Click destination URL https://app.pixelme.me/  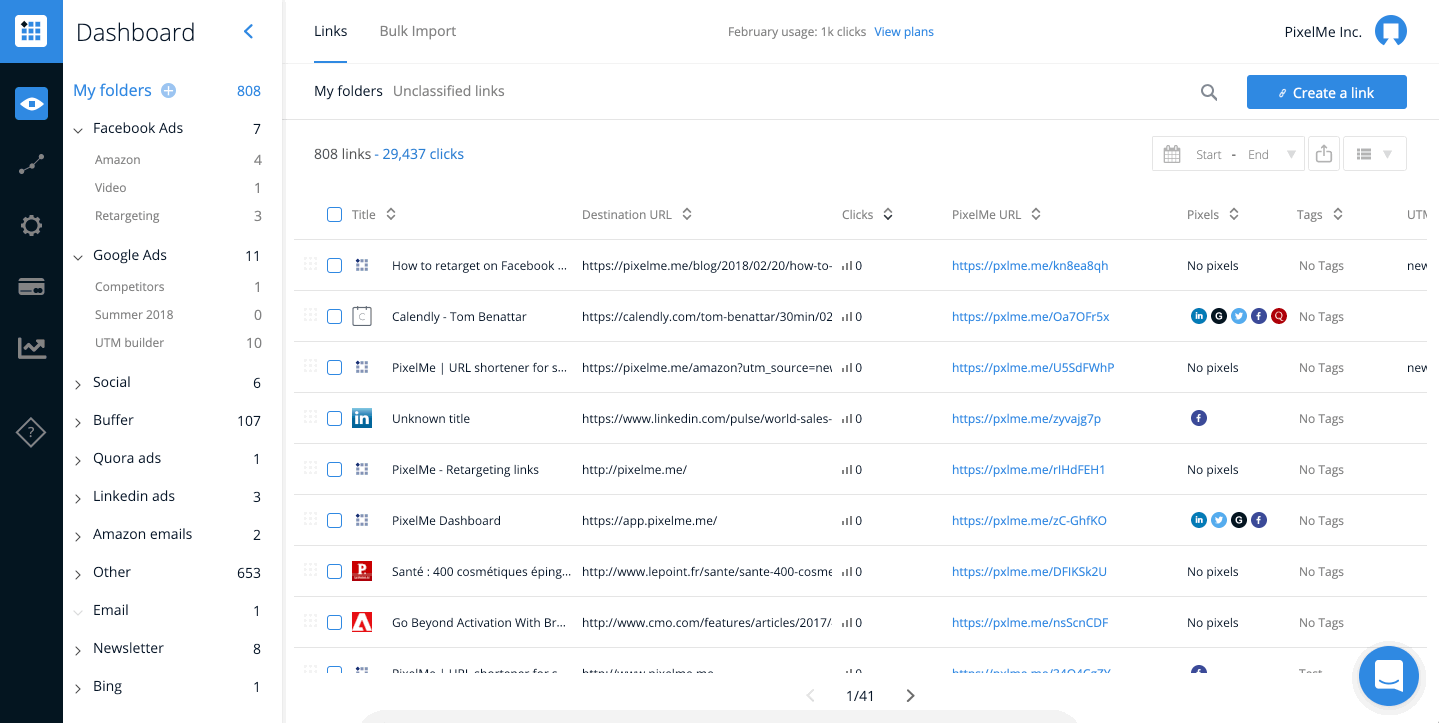coord(649,521)
